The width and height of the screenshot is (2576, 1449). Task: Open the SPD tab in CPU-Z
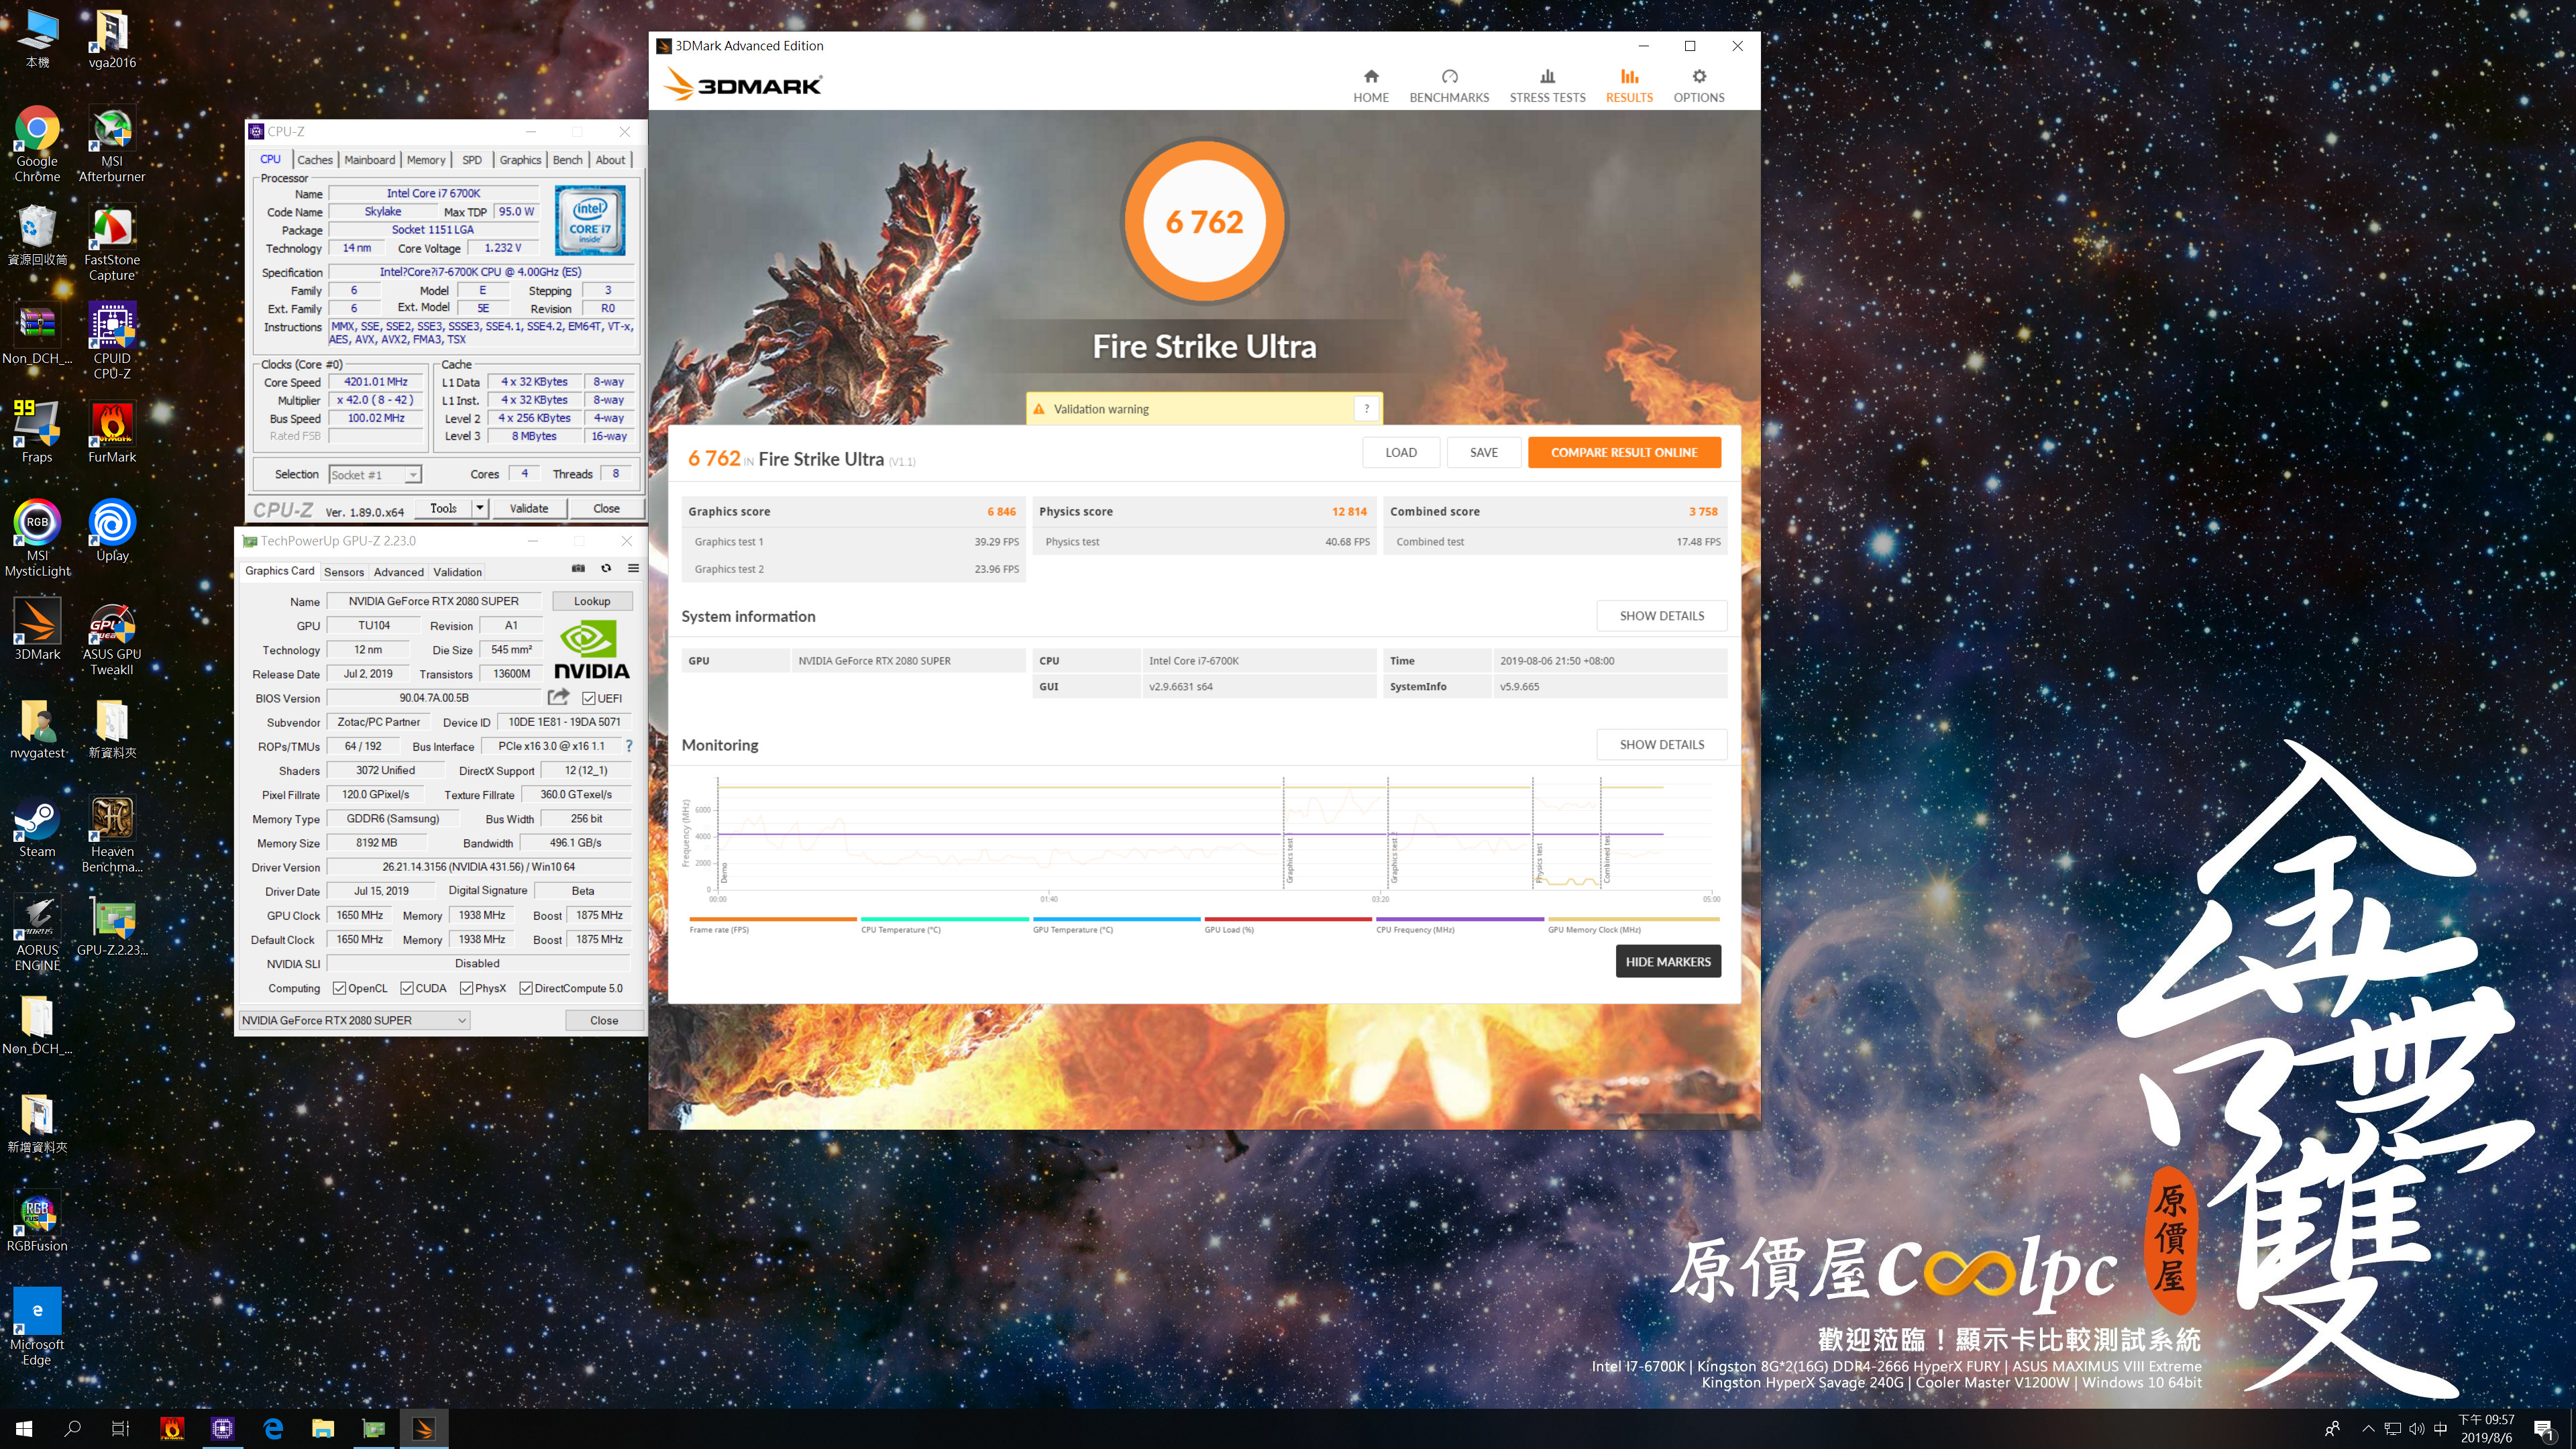[x=472, y=160]
